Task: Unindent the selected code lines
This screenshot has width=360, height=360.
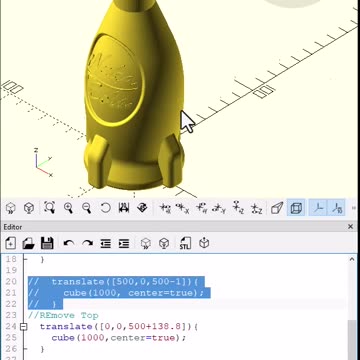Action: (x=106, y=243)
